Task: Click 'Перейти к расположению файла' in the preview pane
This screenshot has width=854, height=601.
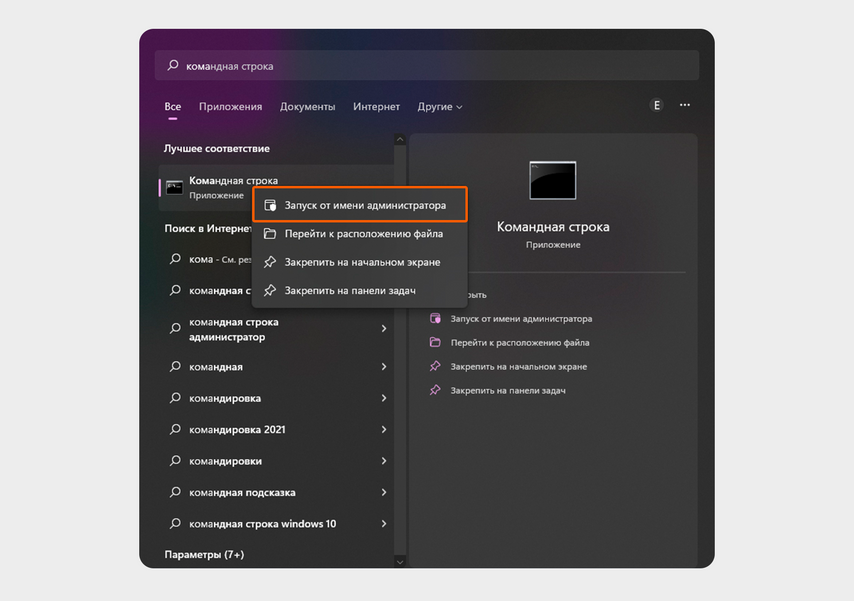Action: (520, 343)
